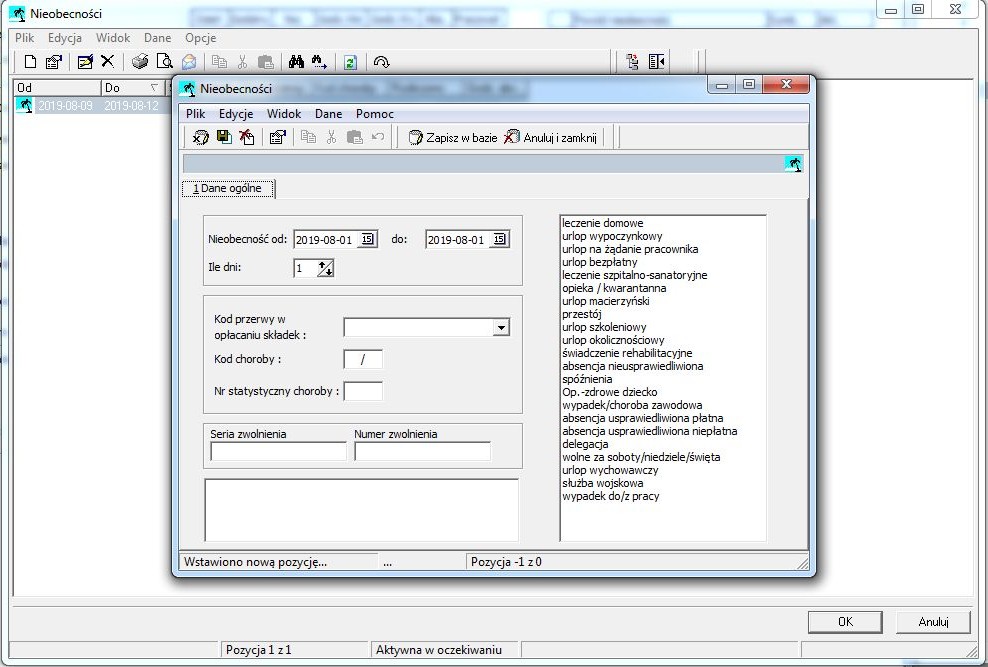The height and width of the screenshot is (667, 988).
Task: Open calendar picker for Nieobecność od date
Action: (x=367, y=239)
